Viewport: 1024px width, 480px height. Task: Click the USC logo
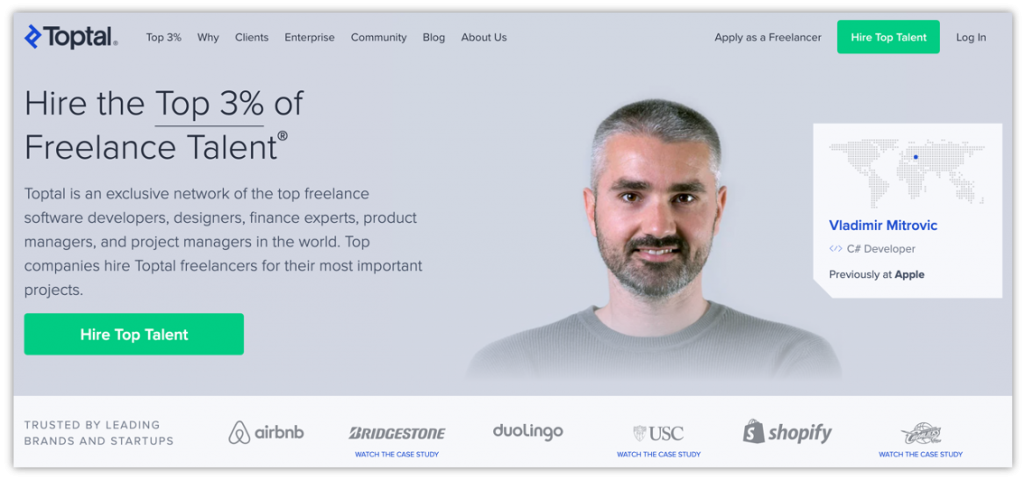point(658,433)
